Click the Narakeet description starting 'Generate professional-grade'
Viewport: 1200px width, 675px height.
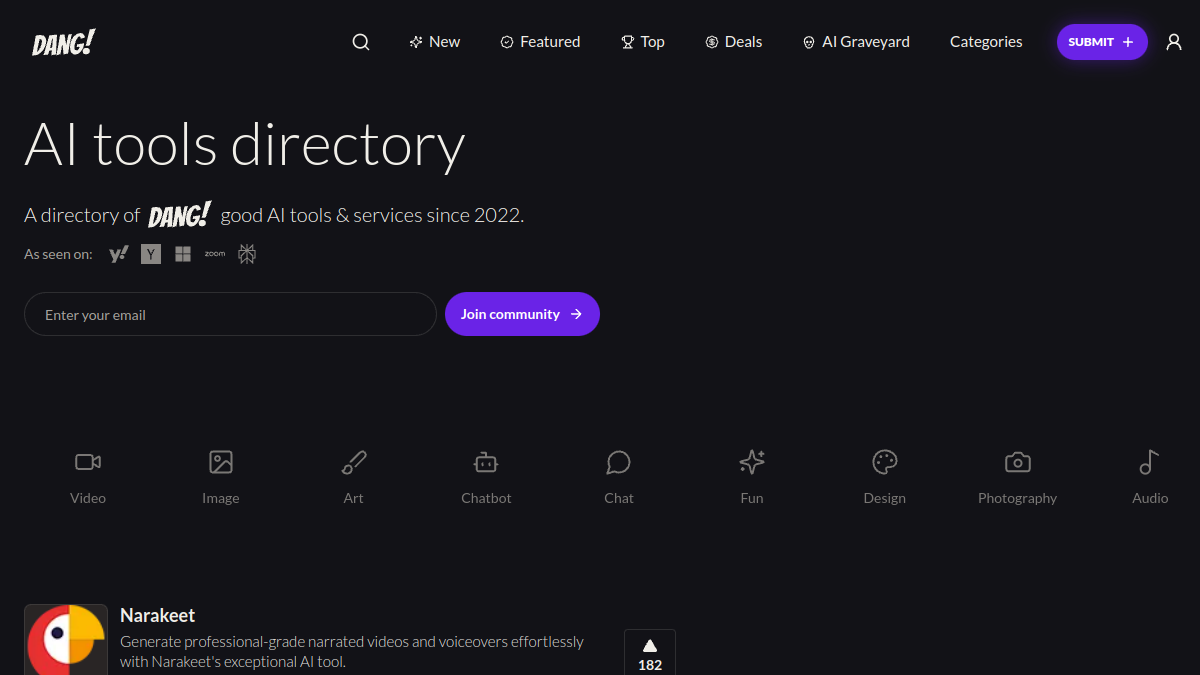click(x=352, y=651)
